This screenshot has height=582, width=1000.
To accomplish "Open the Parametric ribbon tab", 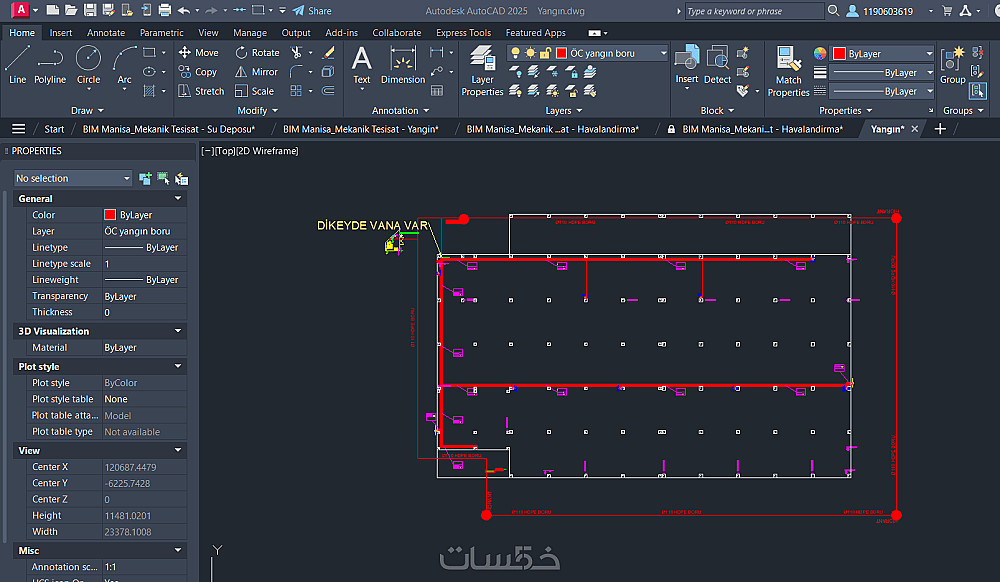I will pos(161,33).
